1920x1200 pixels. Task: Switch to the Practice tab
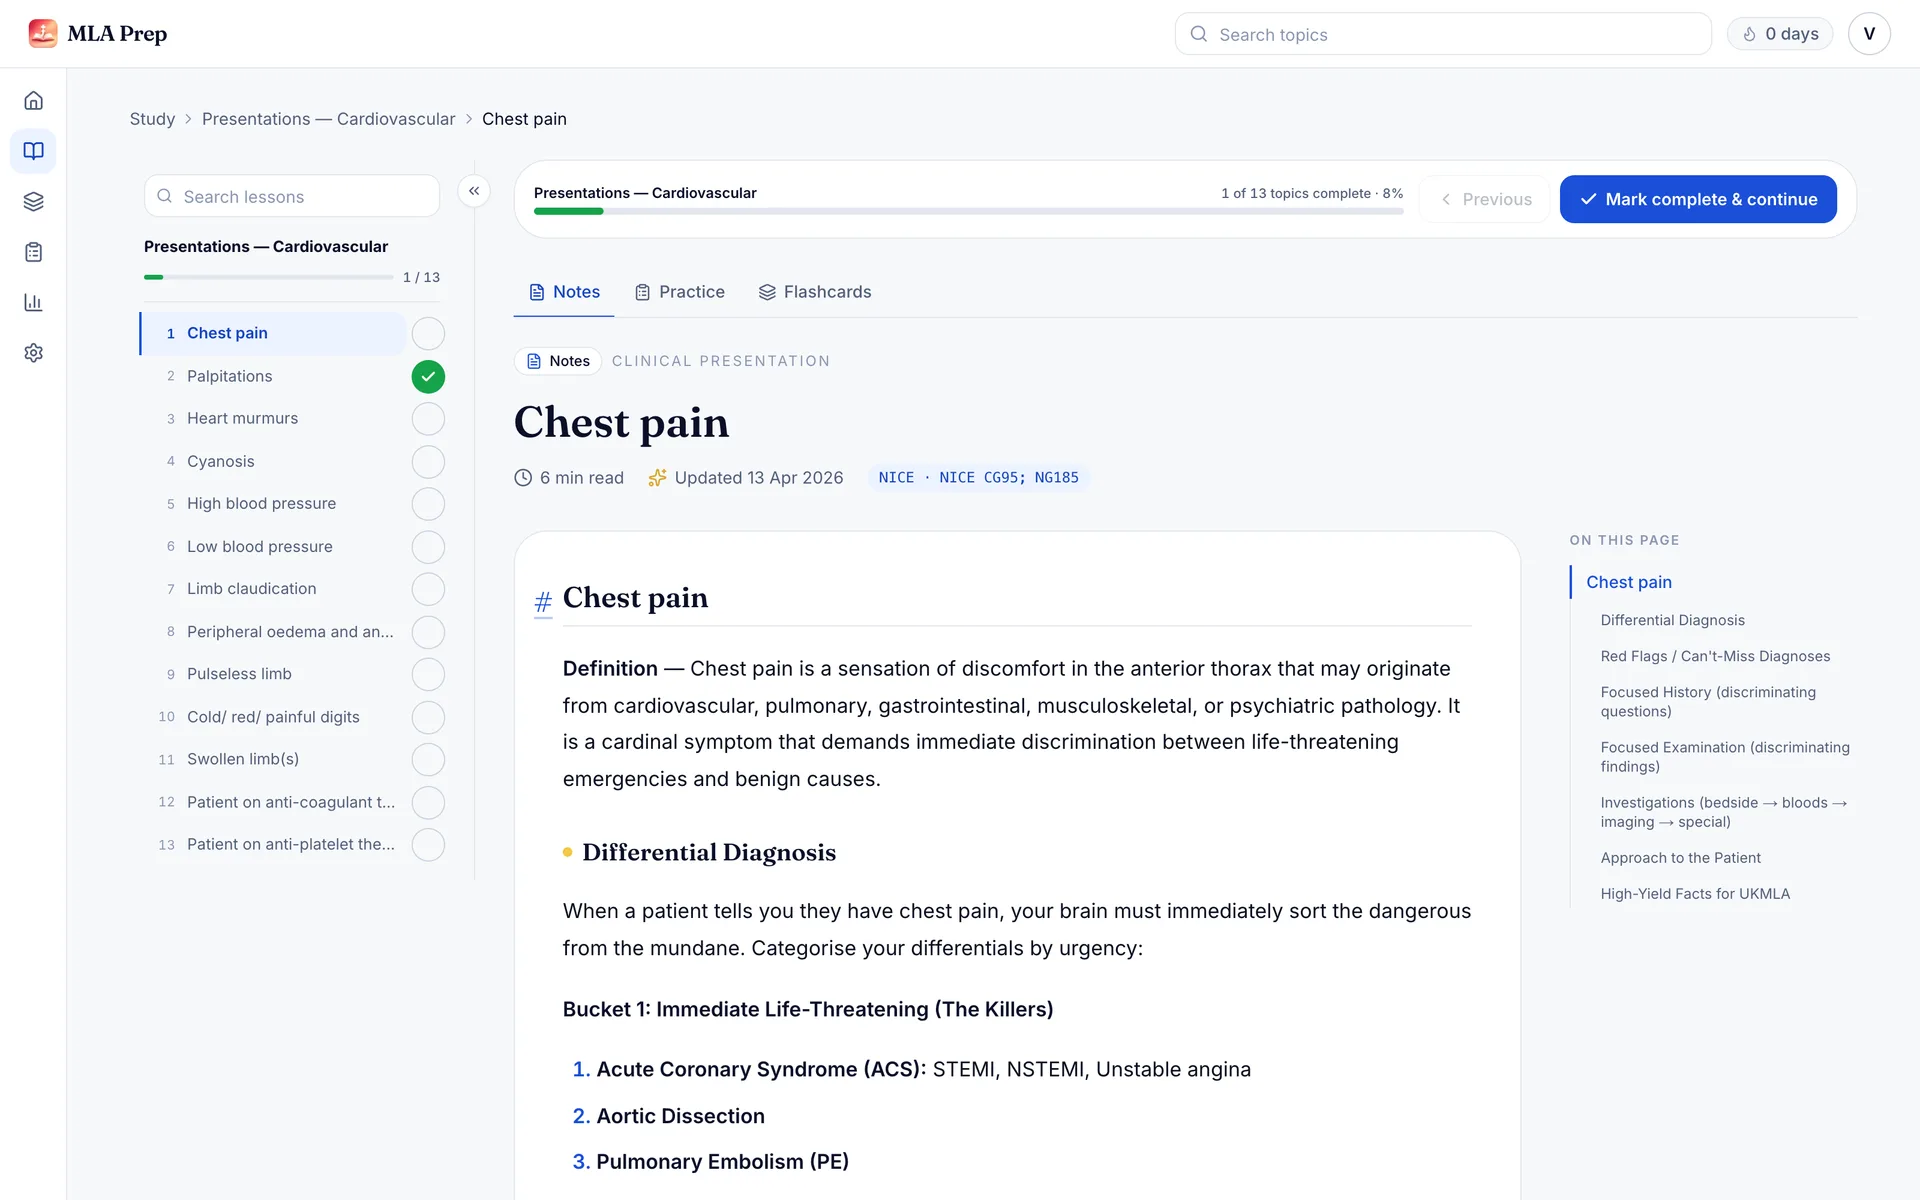click(680, 292)
